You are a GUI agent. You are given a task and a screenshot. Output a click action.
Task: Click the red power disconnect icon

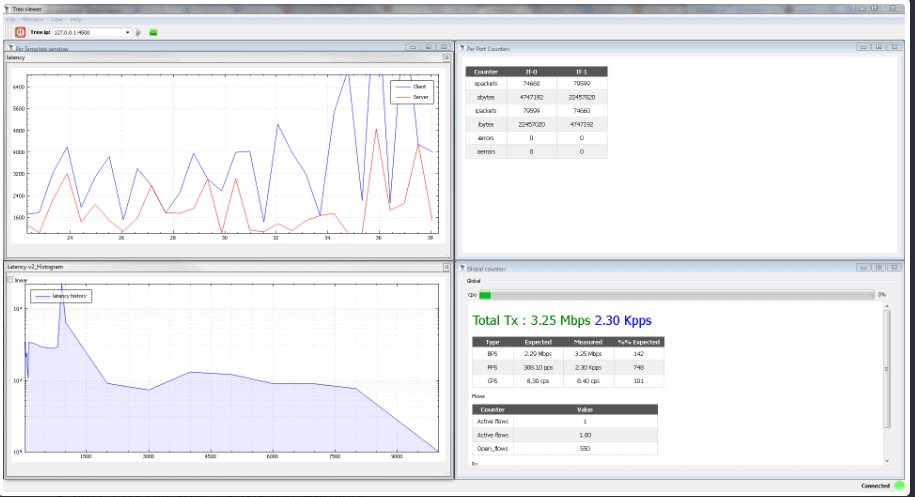(20, 33)
